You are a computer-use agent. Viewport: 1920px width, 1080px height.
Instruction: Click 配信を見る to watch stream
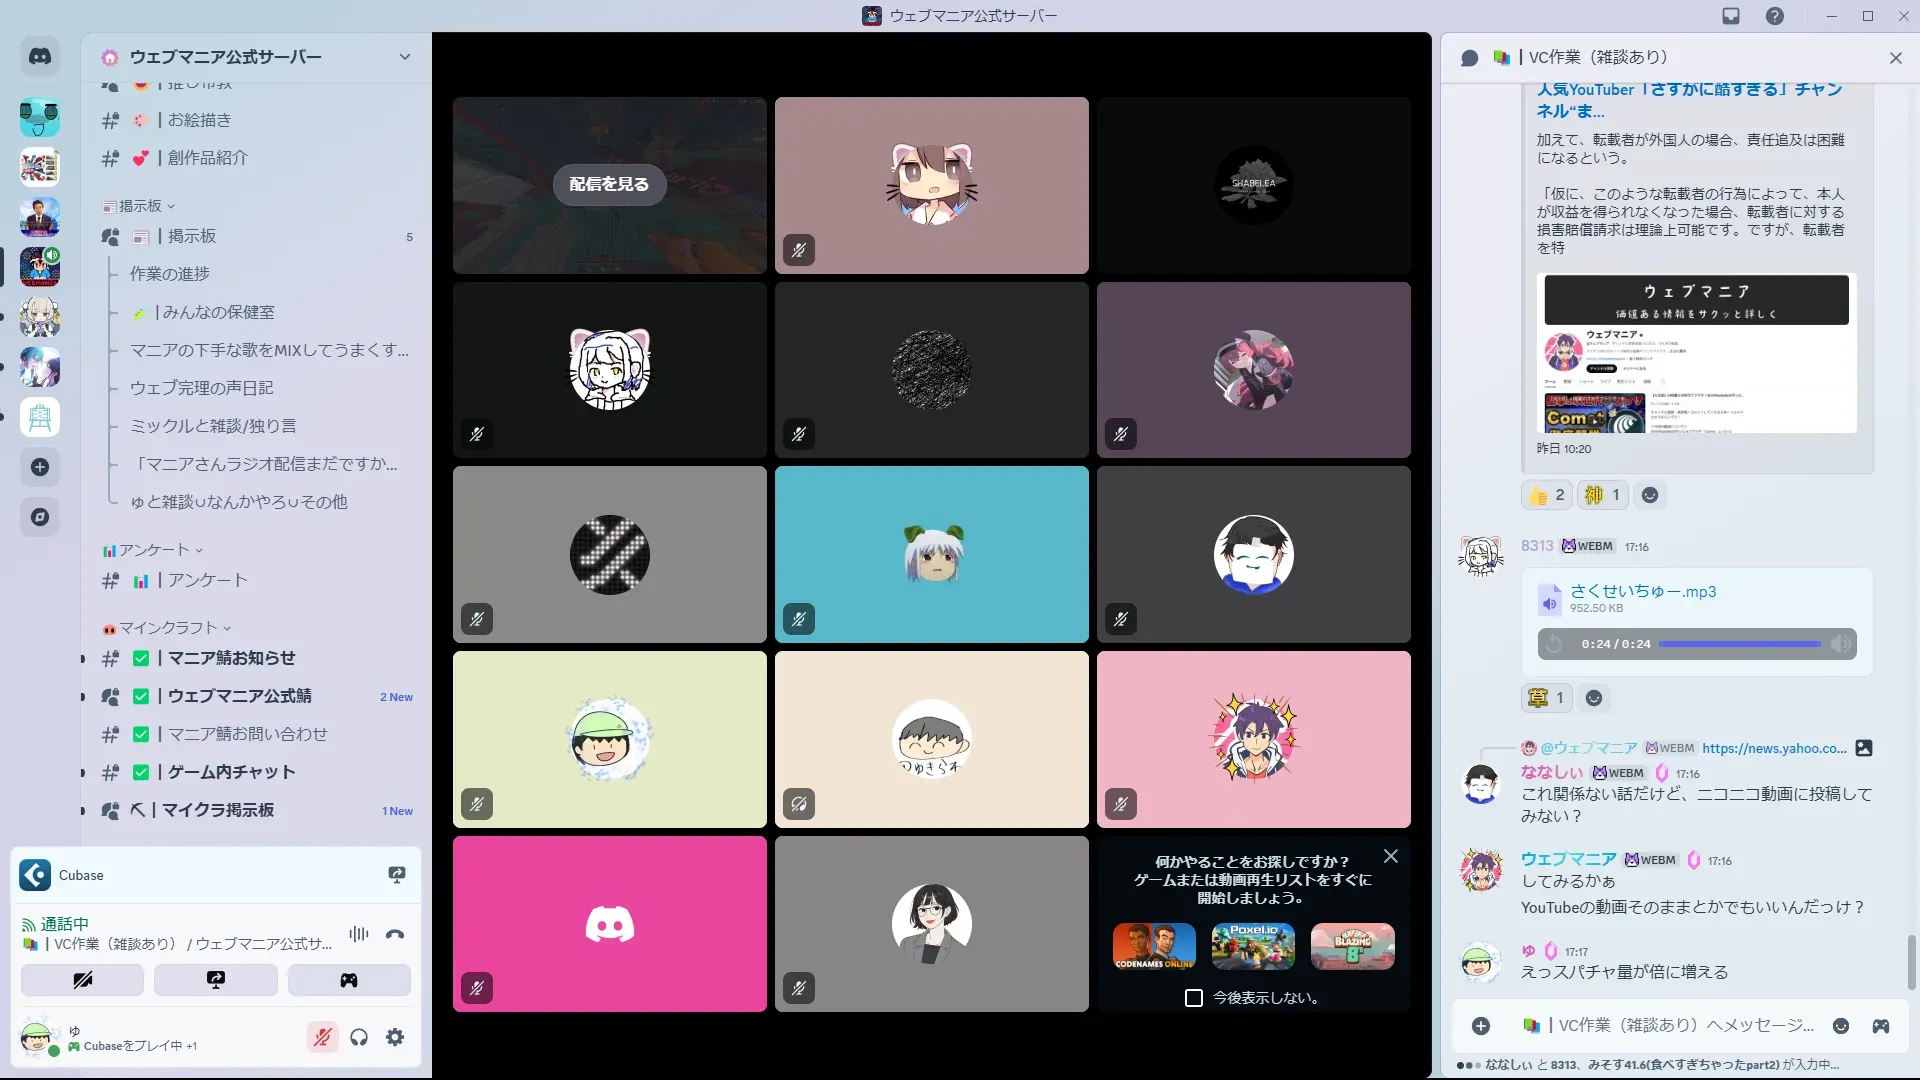(x=609, y=184)
